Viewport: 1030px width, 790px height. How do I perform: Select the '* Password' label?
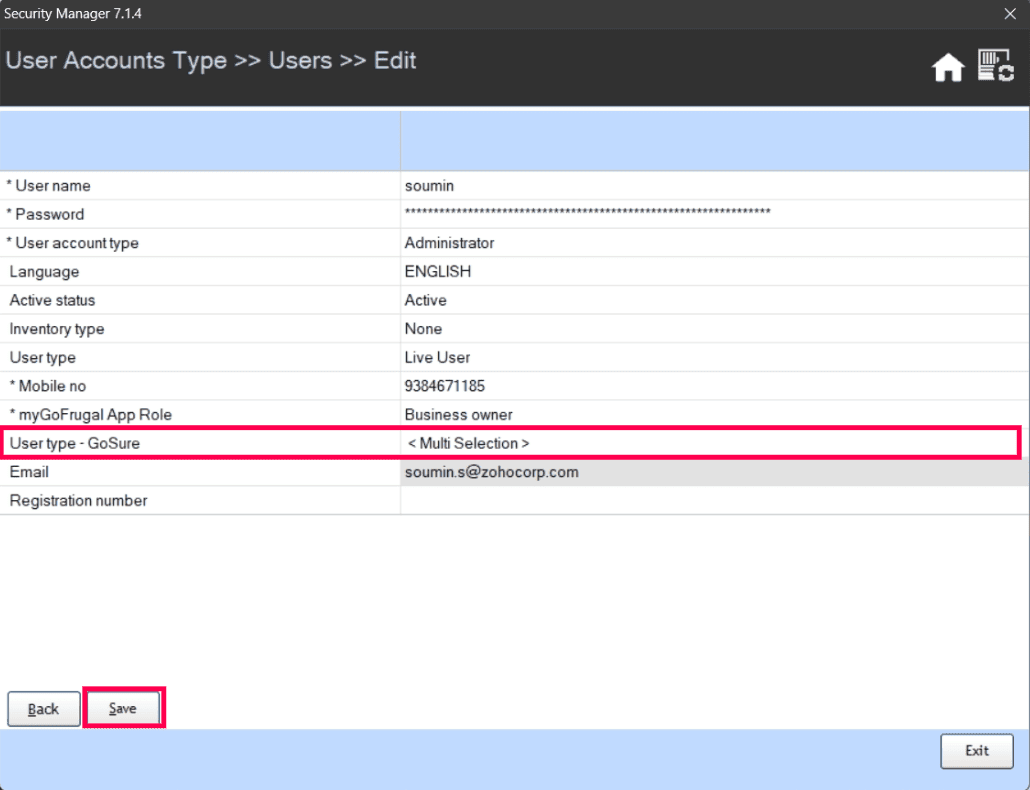click(x=45, y=215)
